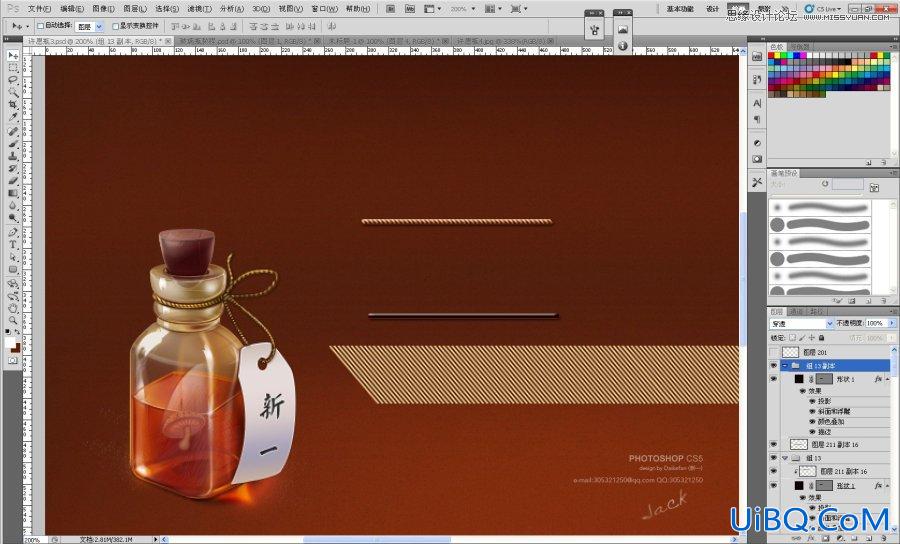
Task: Open the Move tool preset picker arrow
Action: click(x=27, y=26)
